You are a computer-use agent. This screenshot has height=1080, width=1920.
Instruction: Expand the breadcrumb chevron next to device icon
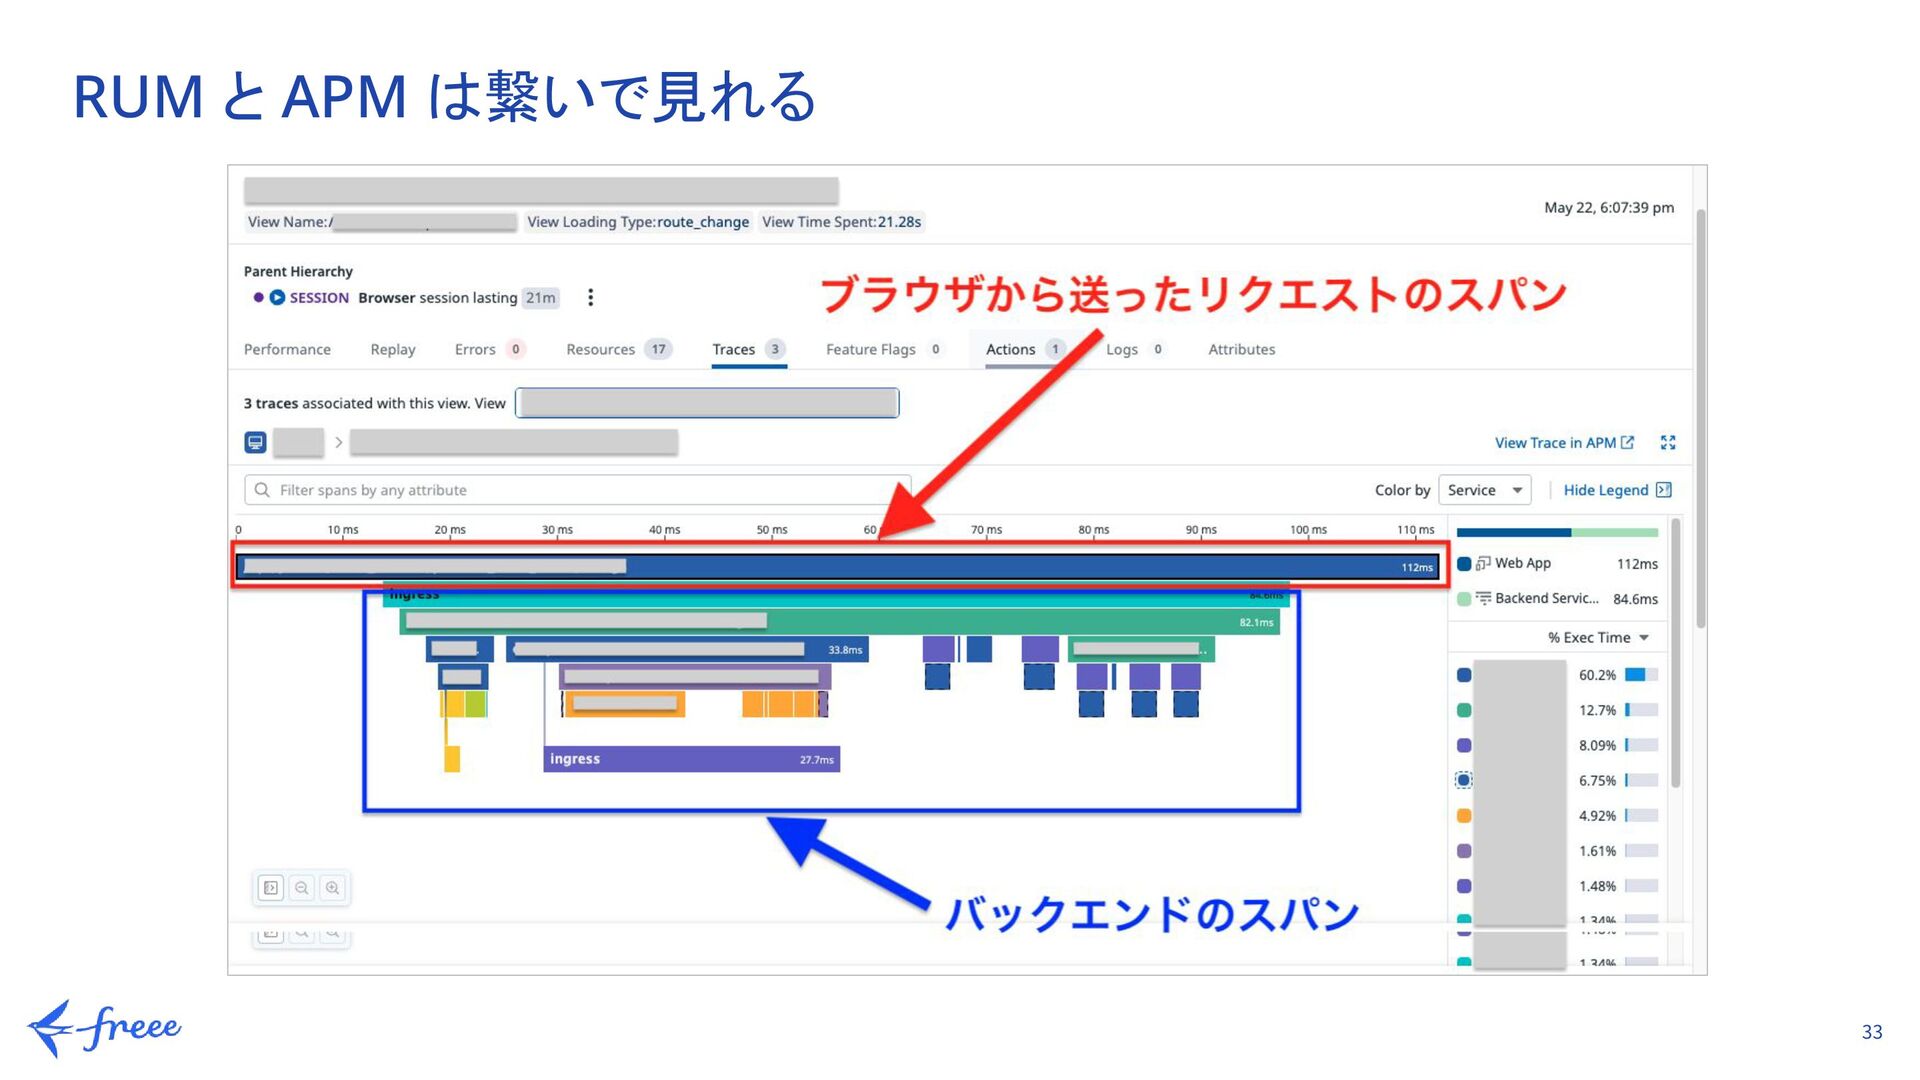point(338,442)
